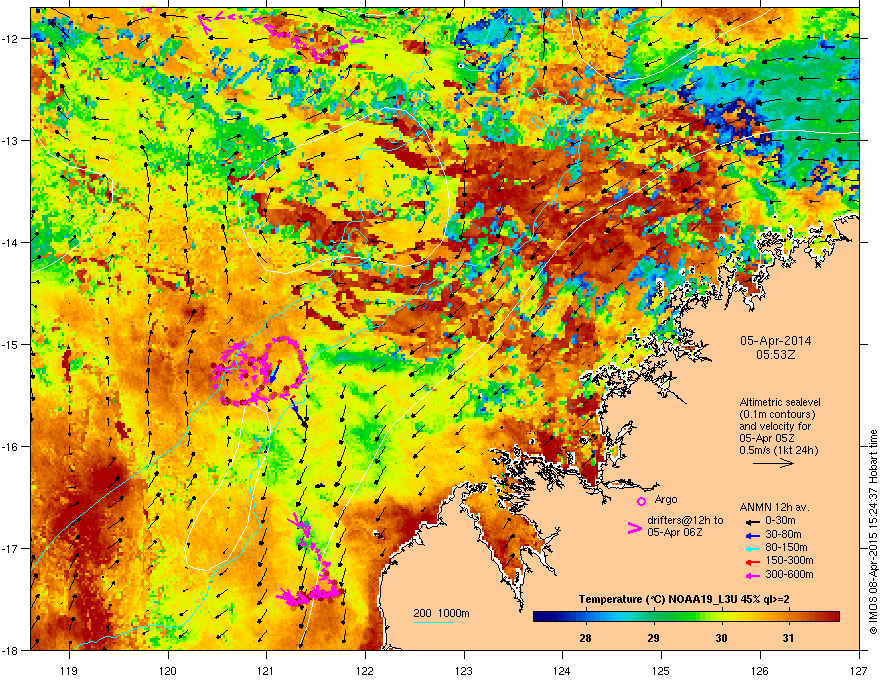The width and height of the screenshot is (880, 680).
Task: Click the '80-150m' depth label
Action: 786,548
